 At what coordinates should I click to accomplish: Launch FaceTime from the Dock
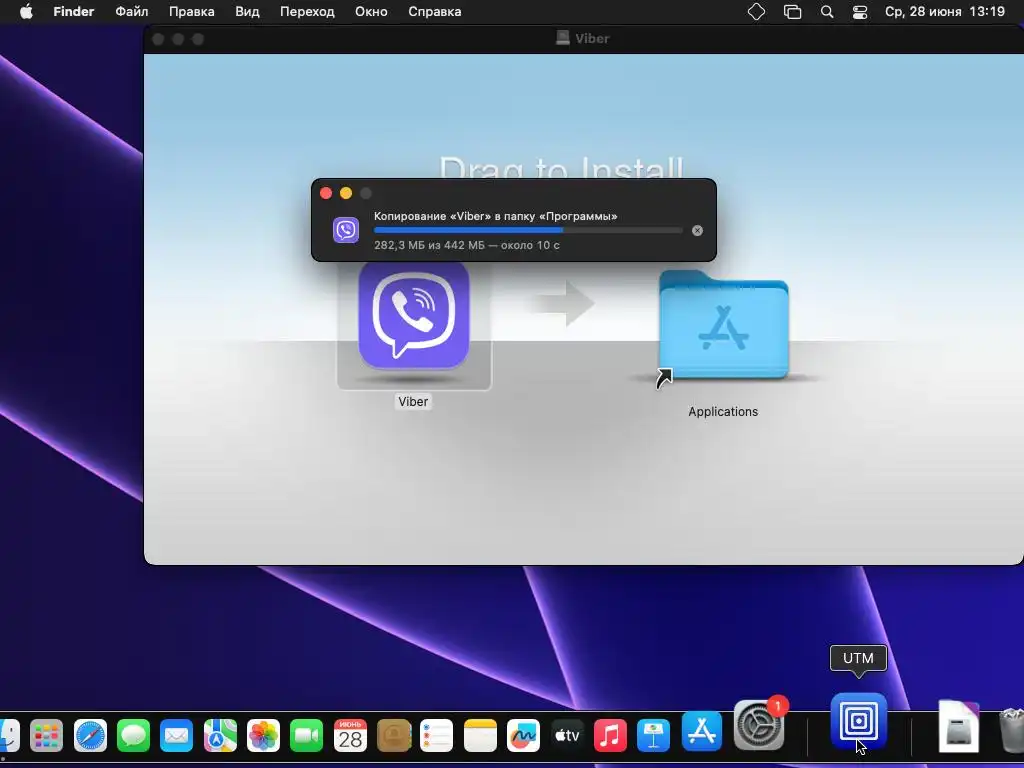306,737
